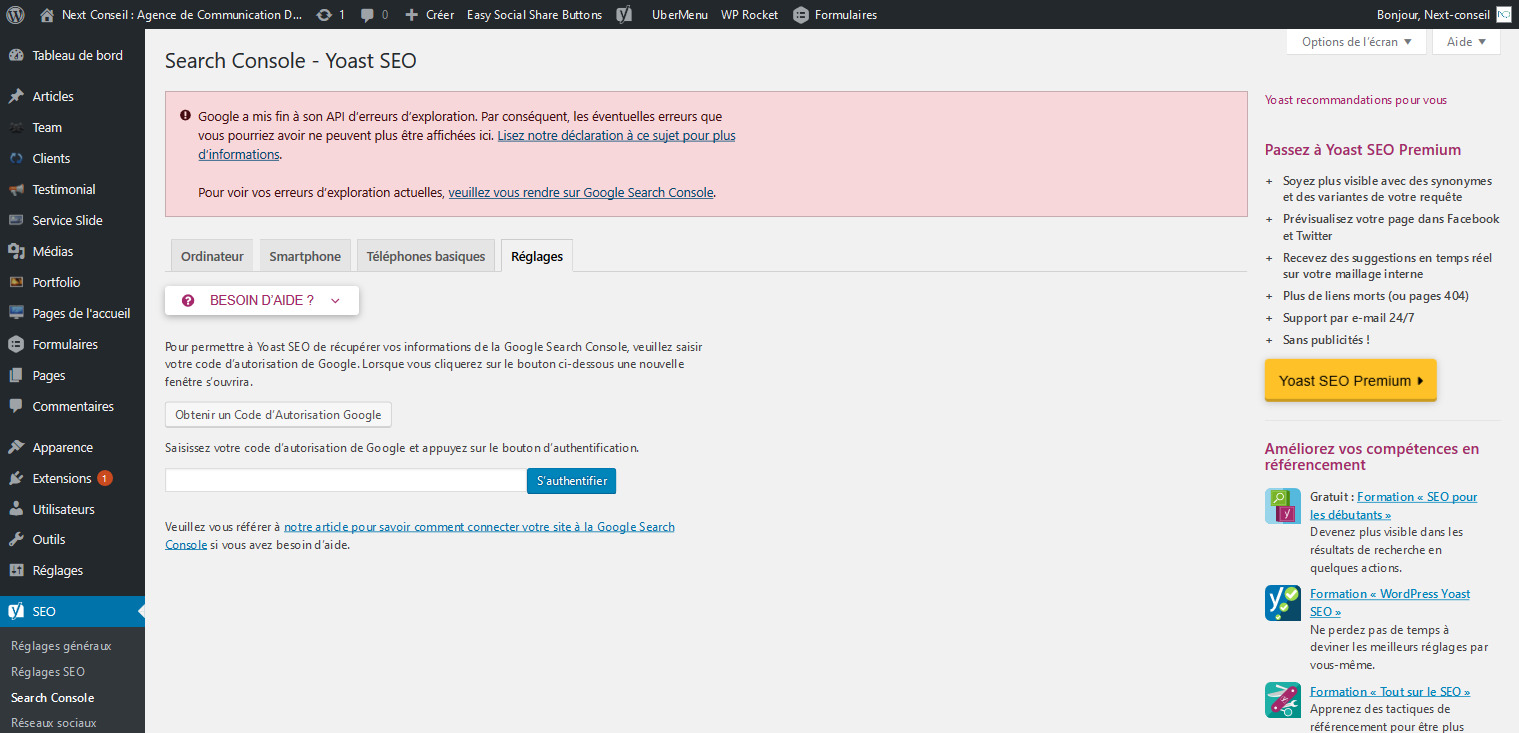Image resolution: width=1519 pixels, height=733 pixels.
Task: Click the Apparence paintbrush icon
Action: [x=16, y=447]
